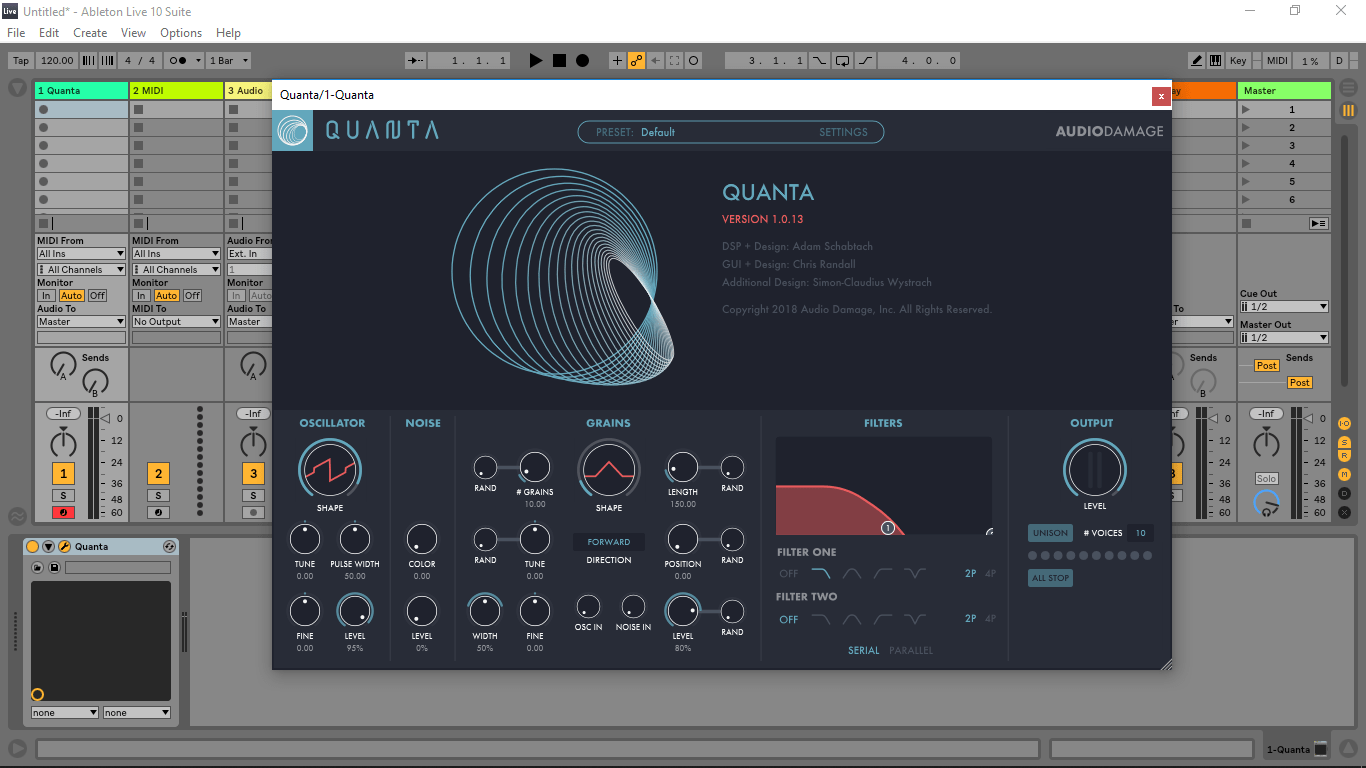Click the UNISON button

coord(1050,533)
